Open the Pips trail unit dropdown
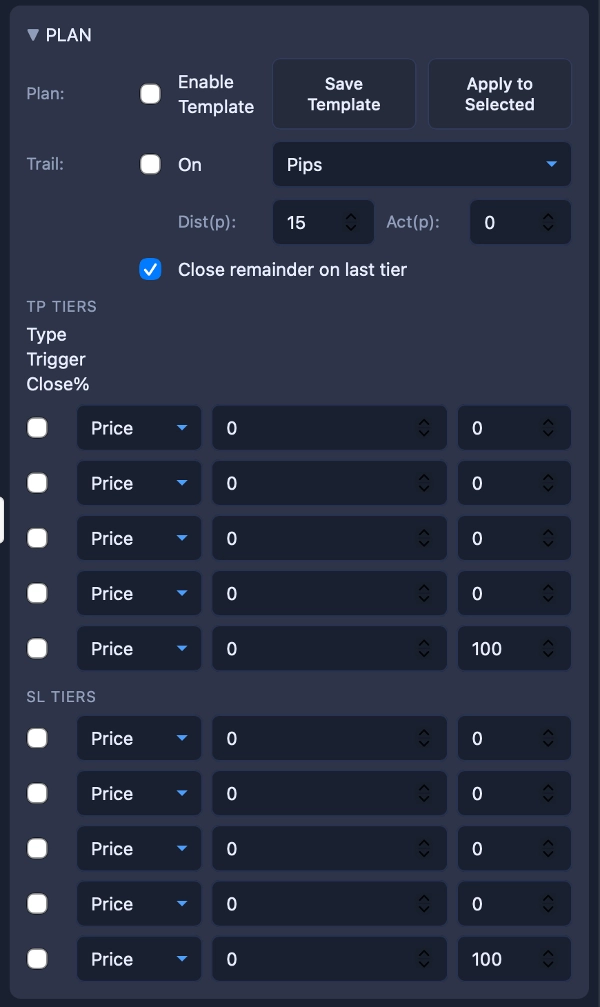This screenshot has height=1007, width=600. 421,165
